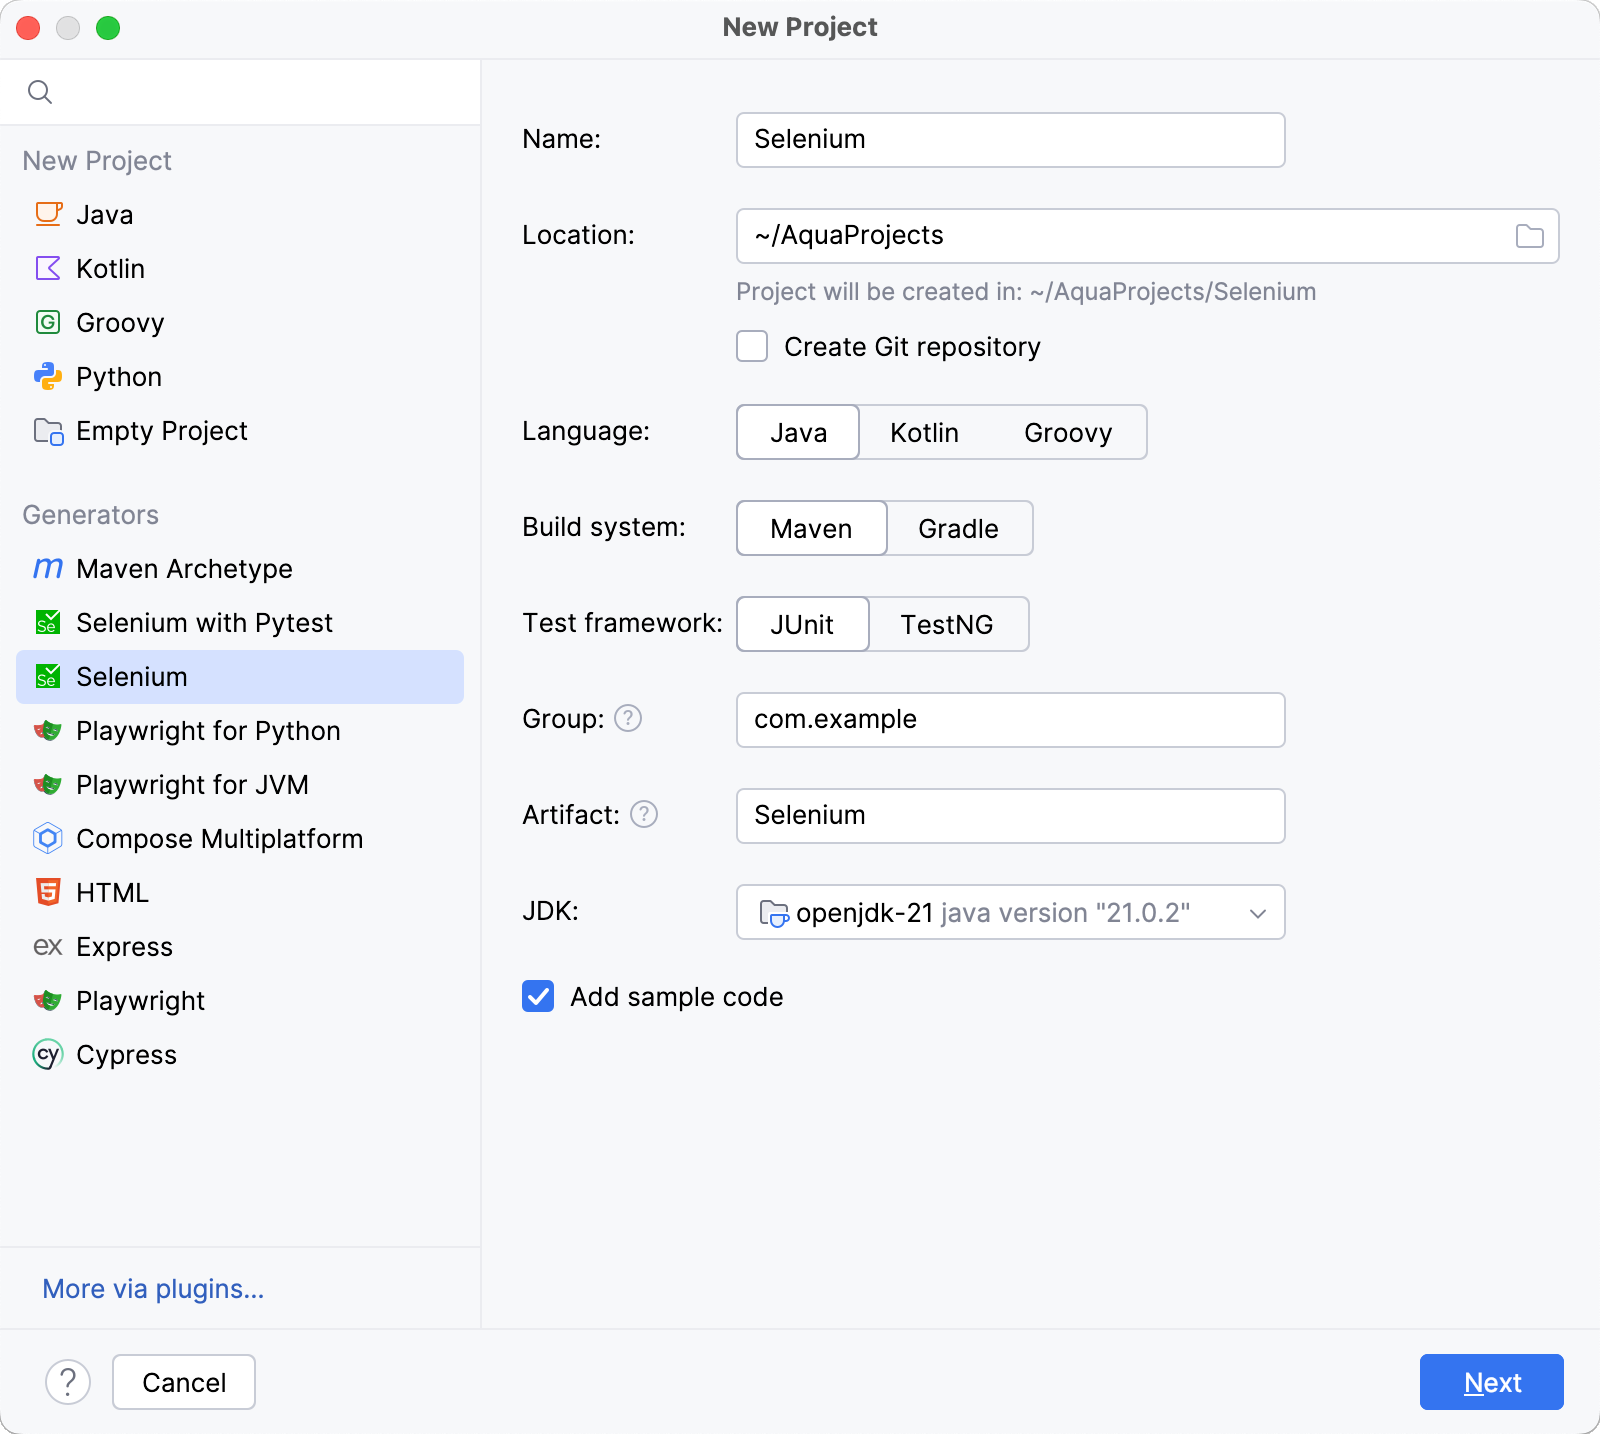Choose Empty Project in sidebar
This screenshot has height=1434, width=1600.
pyautogui.click(x=240, y=430)
